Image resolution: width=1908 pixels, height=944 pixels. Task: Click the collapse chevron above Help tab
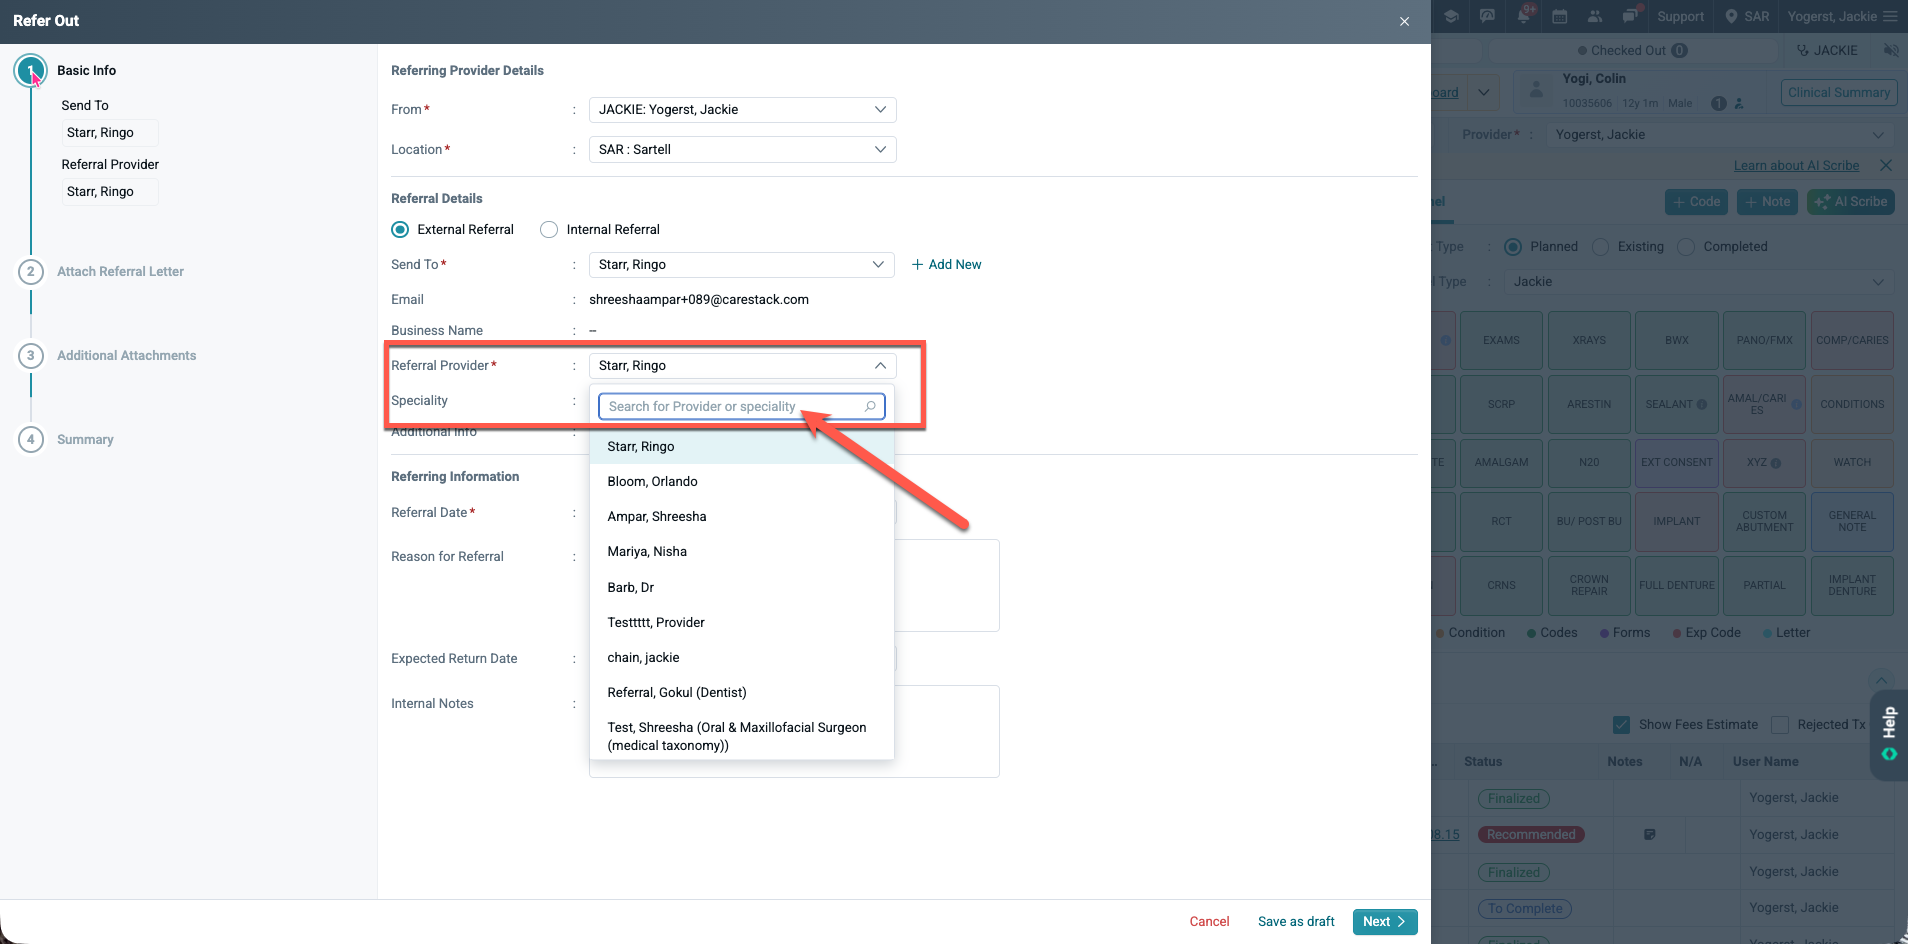pos(1881,679)
